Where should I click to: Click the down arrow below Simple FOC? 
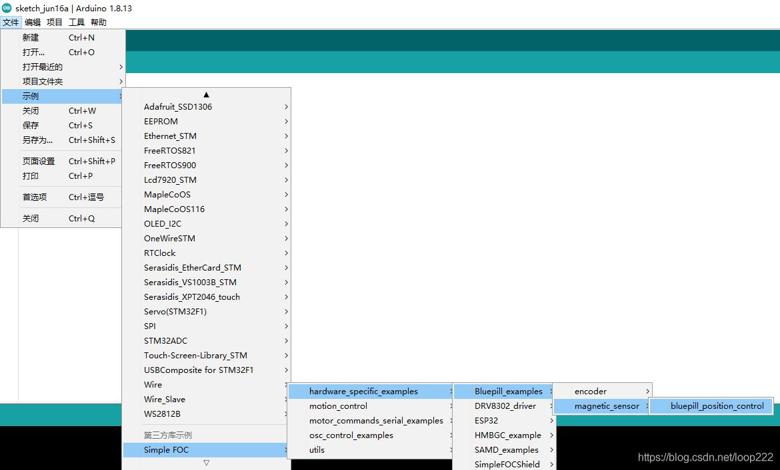(206, 463)
